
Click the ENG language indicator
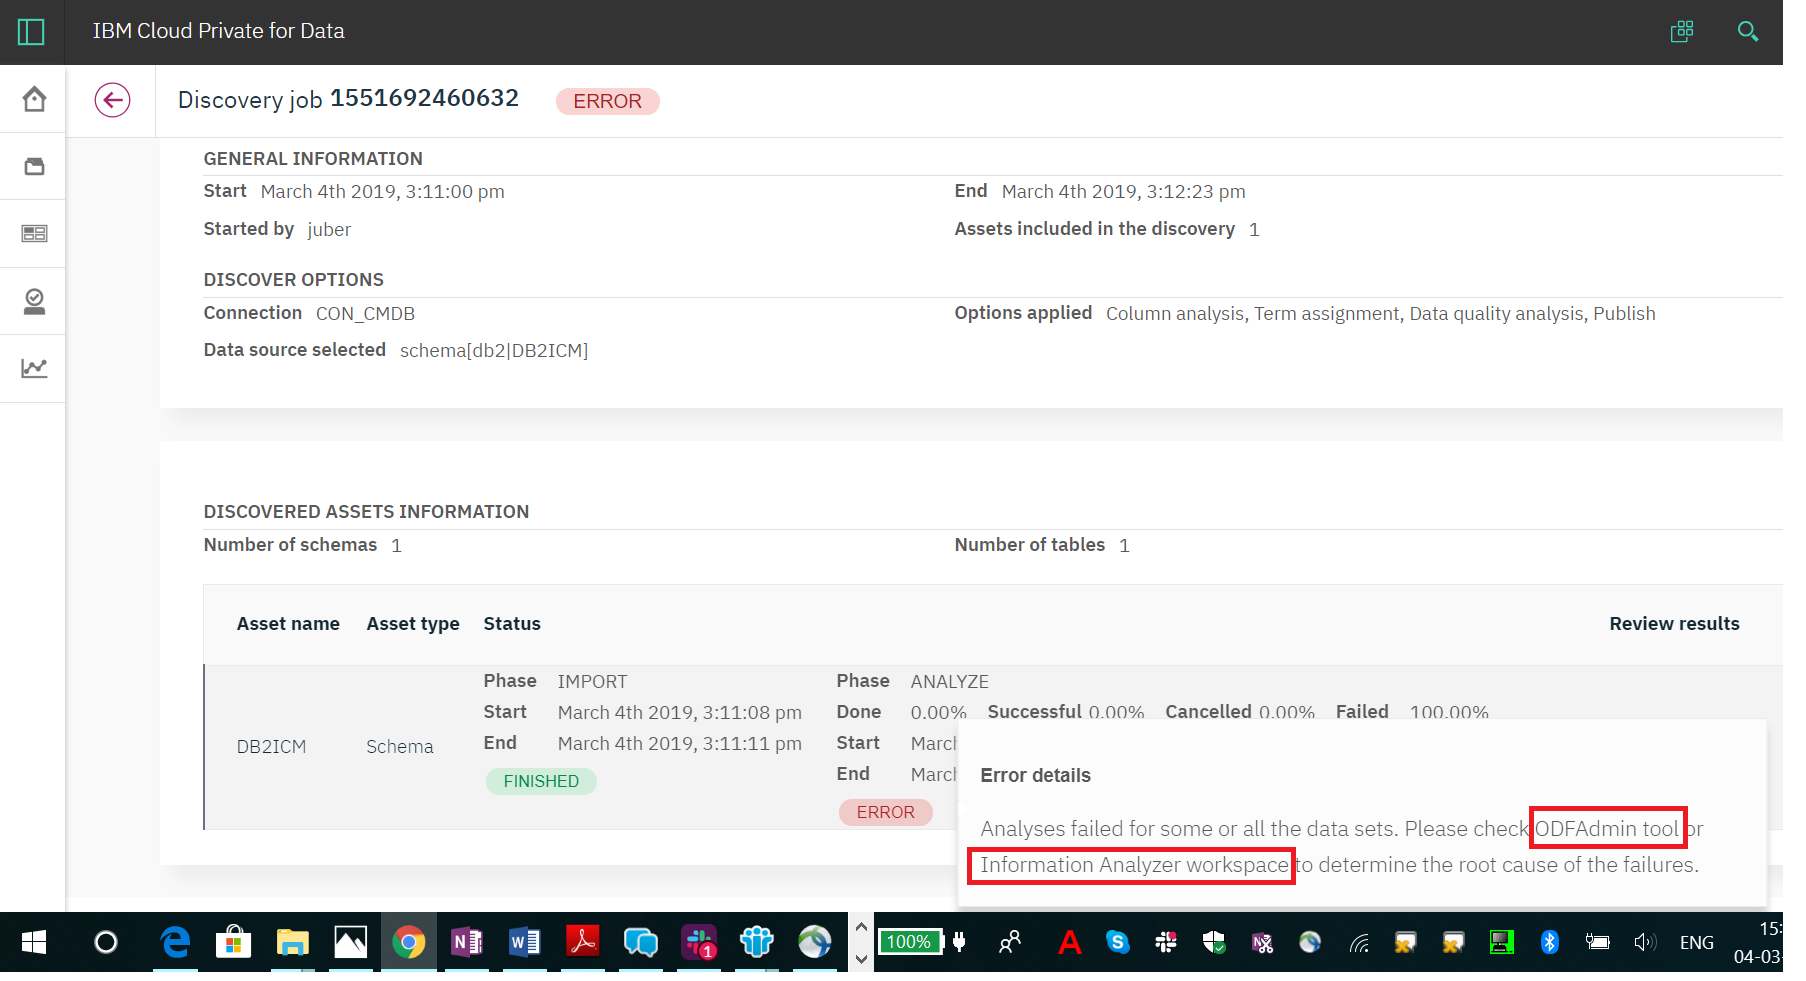[x=1697, y=943]
